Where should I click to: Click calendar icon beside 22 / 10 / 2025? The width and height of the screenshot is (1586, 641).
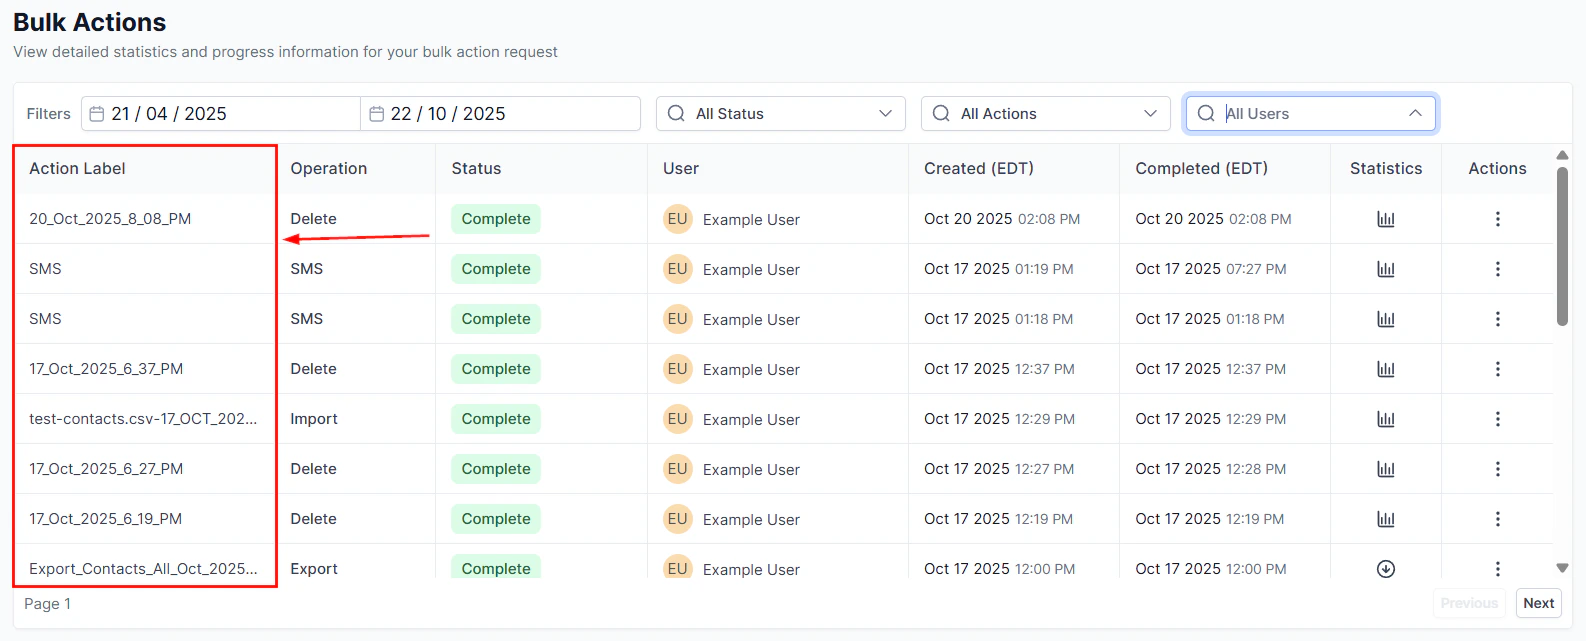[x=377, y=114]
